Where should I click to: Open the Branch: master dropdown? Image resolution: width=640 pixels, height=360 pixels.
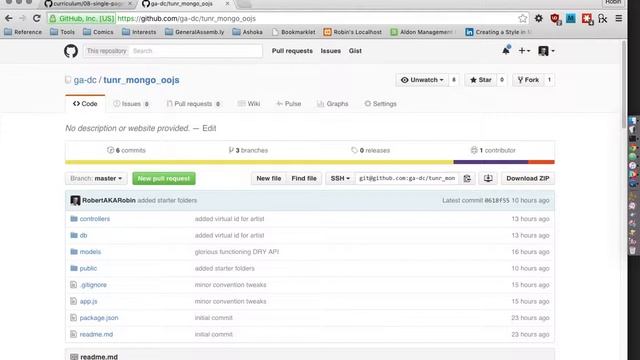[96, 178]
